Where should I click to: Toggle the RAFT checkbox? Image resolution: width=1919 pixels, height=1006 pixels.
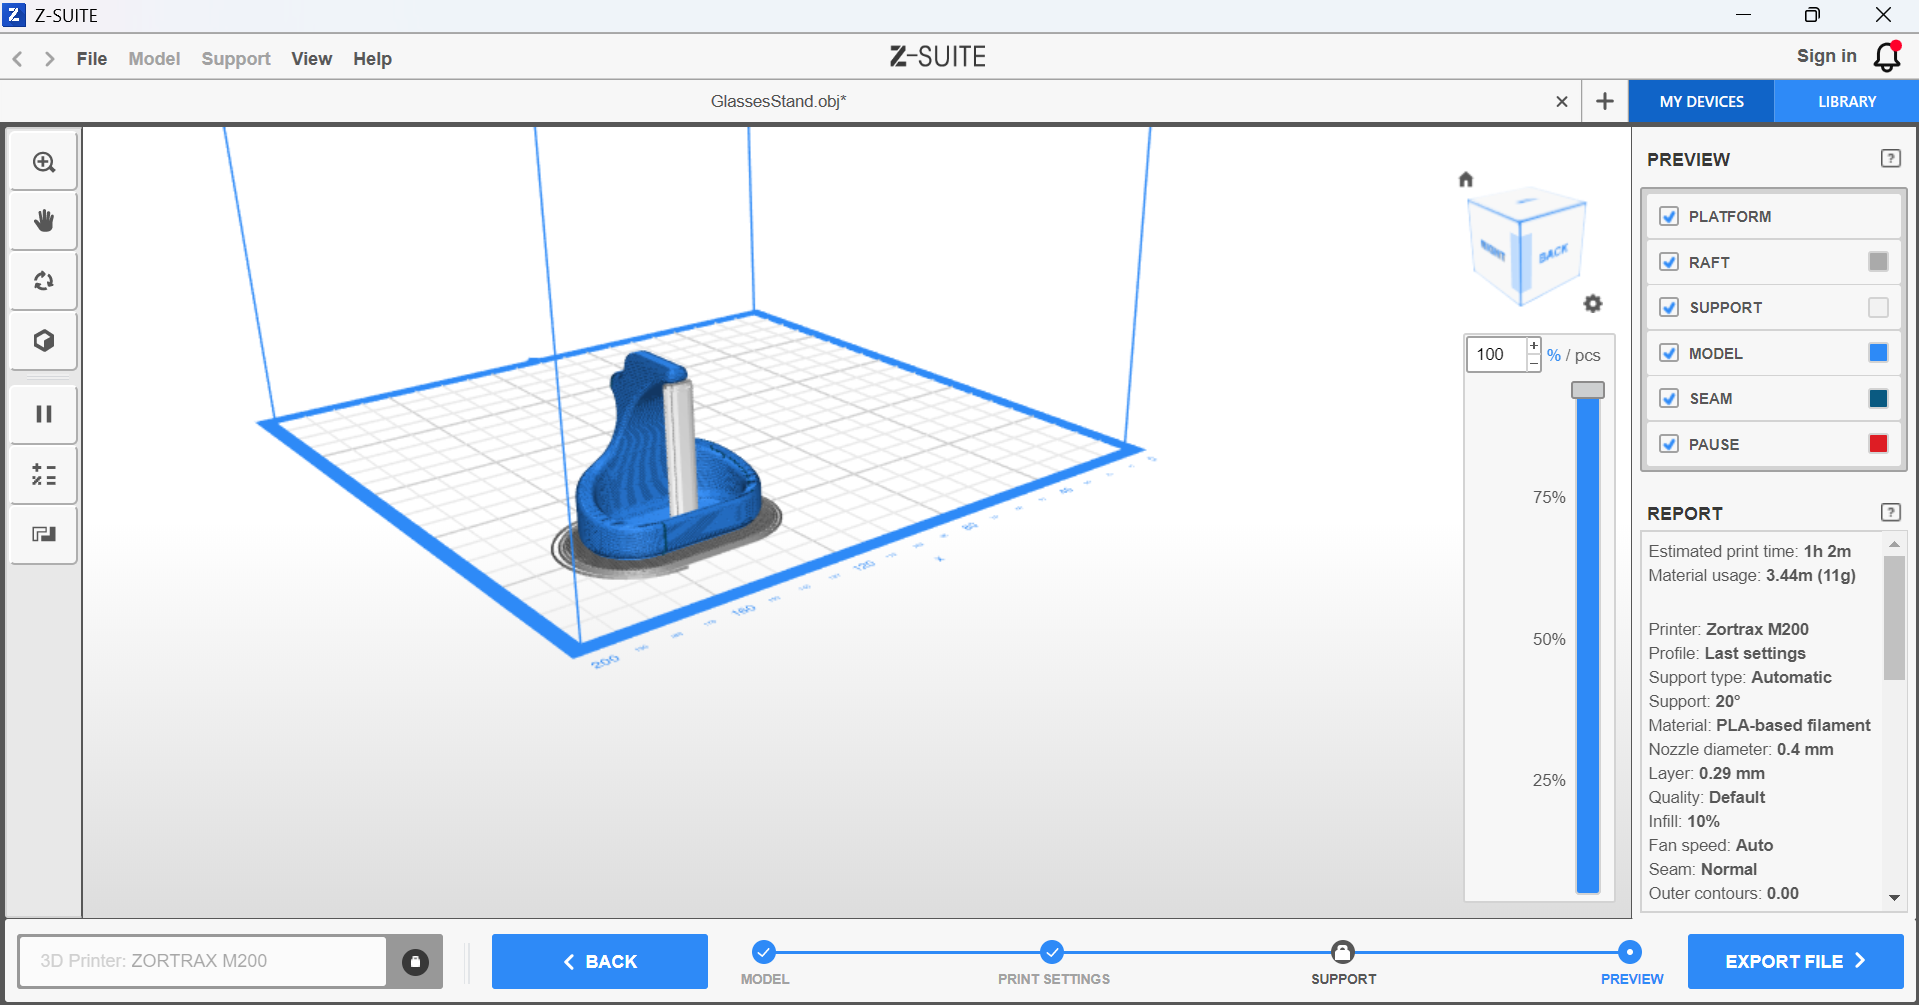(1669, 262)
